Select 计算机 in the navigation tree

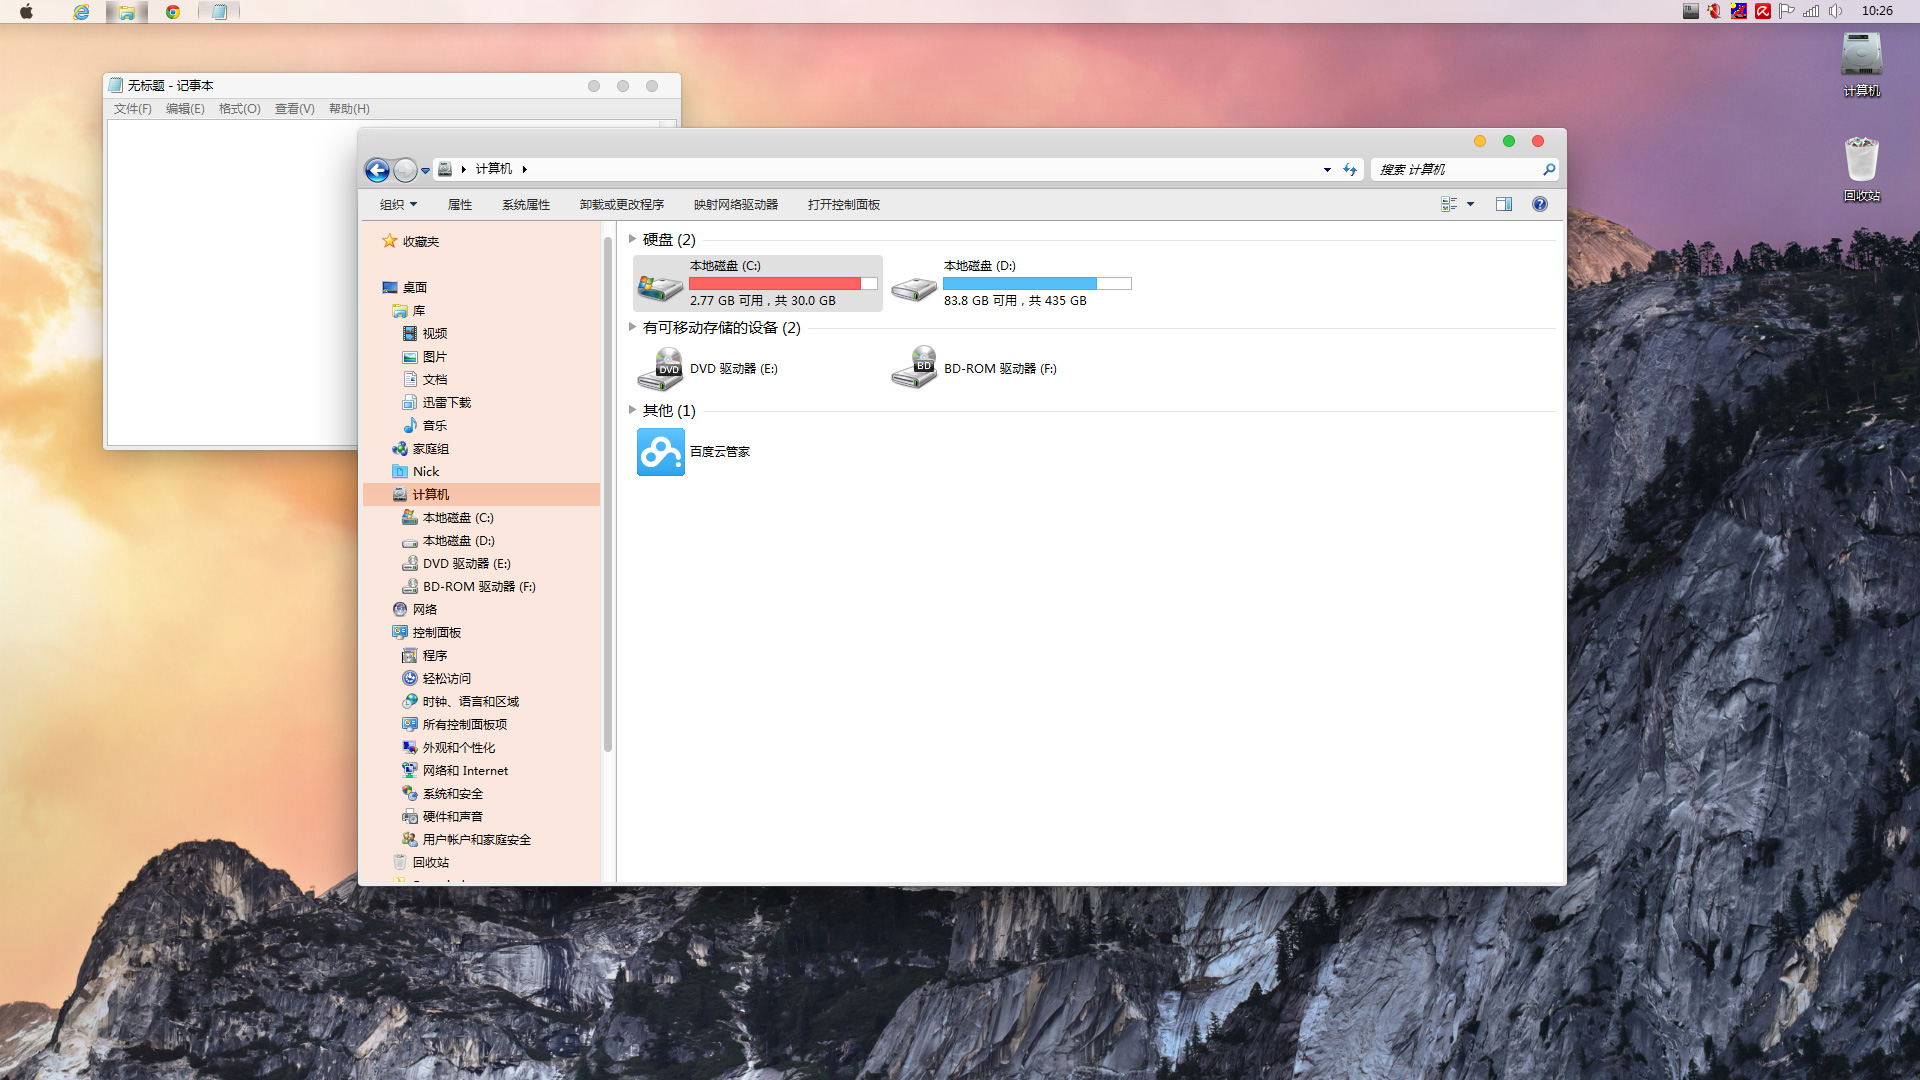coord(481,495)
